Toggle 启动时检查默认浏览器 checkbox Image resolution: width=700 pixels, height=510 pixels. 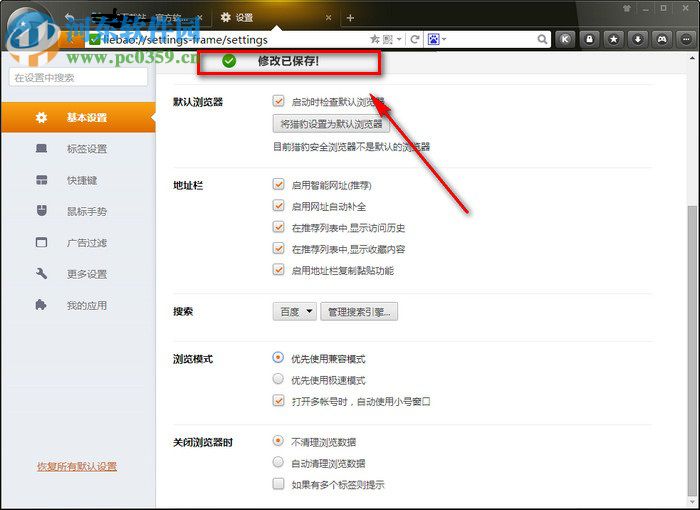279,101
